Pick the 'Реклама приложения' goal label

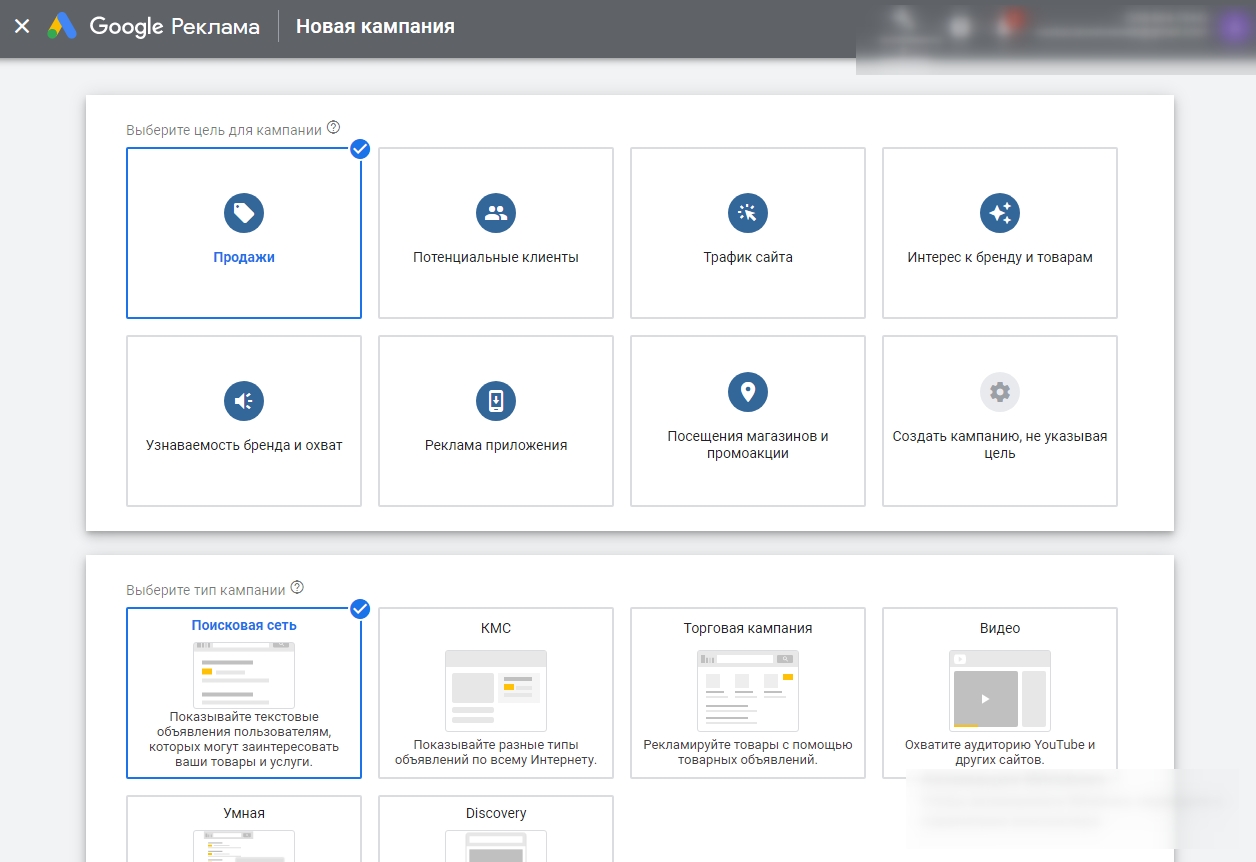(496, 445)
